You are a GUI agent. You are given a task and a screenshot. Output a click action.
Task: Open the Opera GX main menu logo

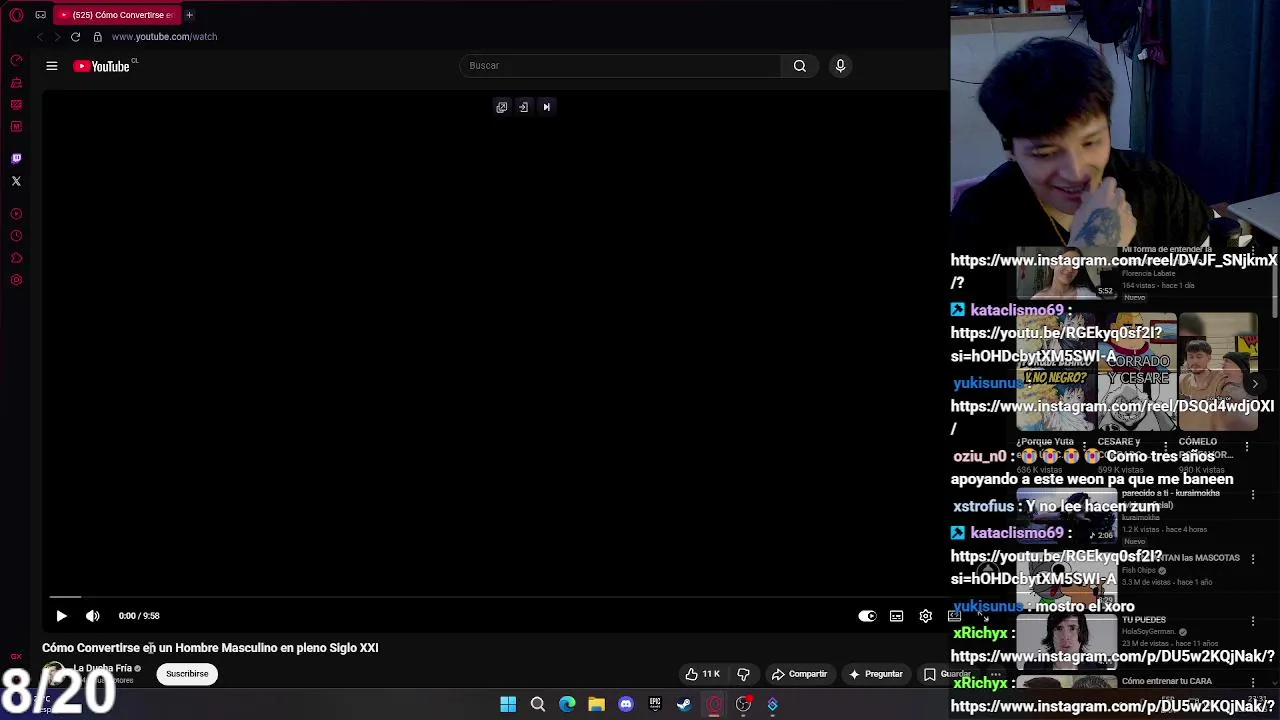[16, 15]
